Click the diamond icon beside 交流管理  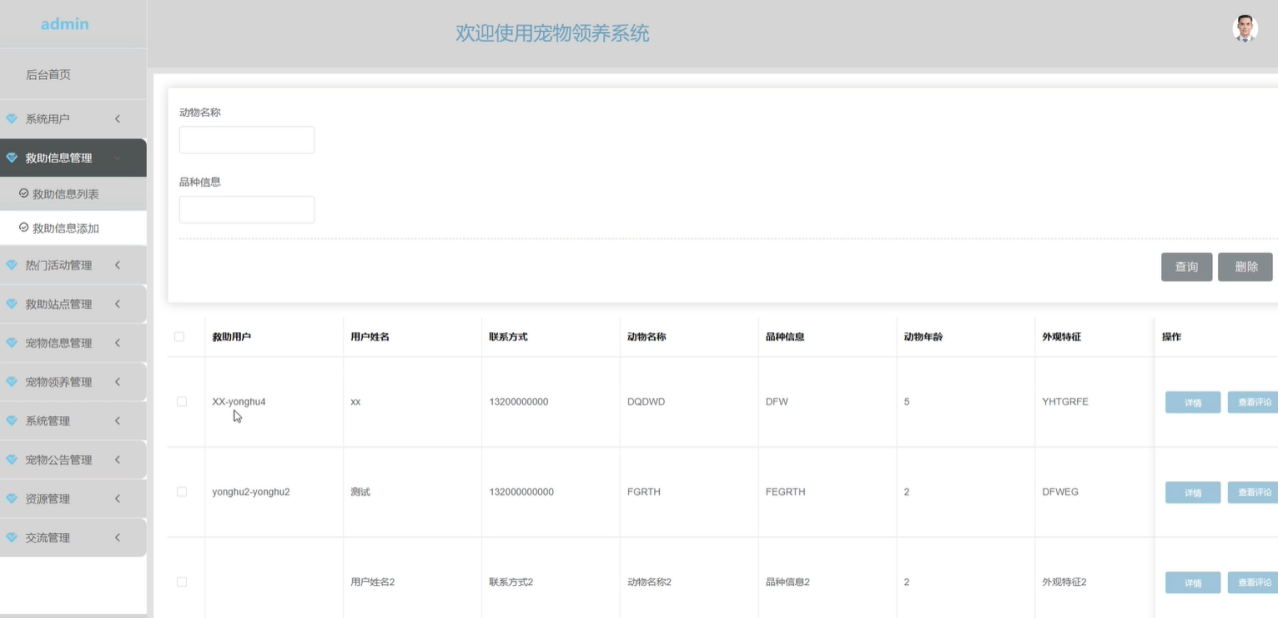click(12, 538)
